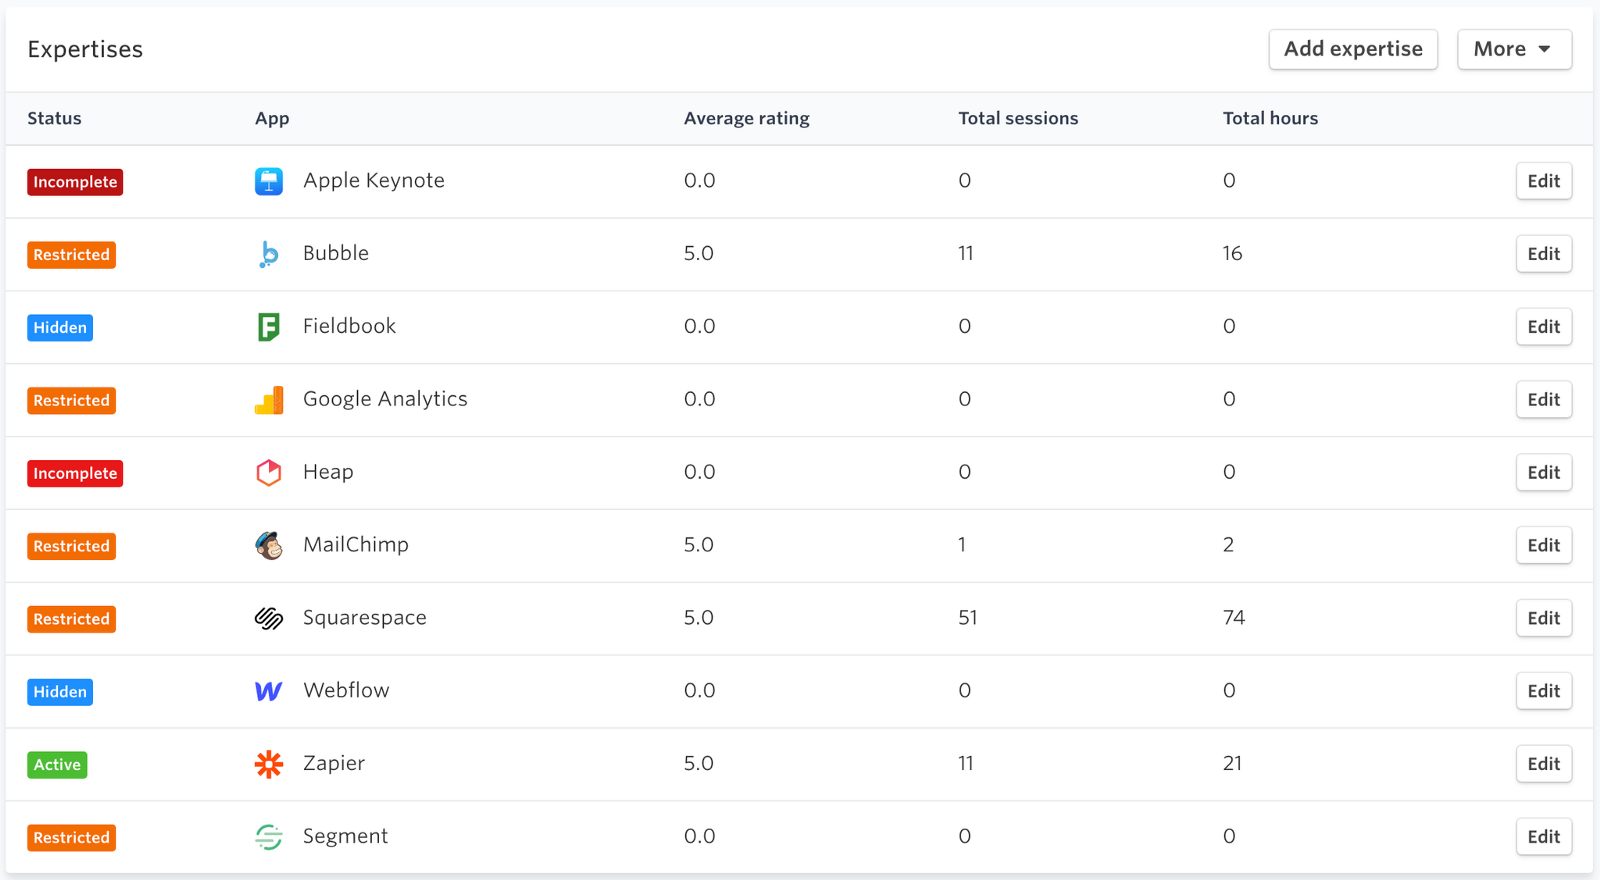The width and height of the screenshot is (1600, 880).
Task: Click the MailChimp monkey icon
Action: 269,545
